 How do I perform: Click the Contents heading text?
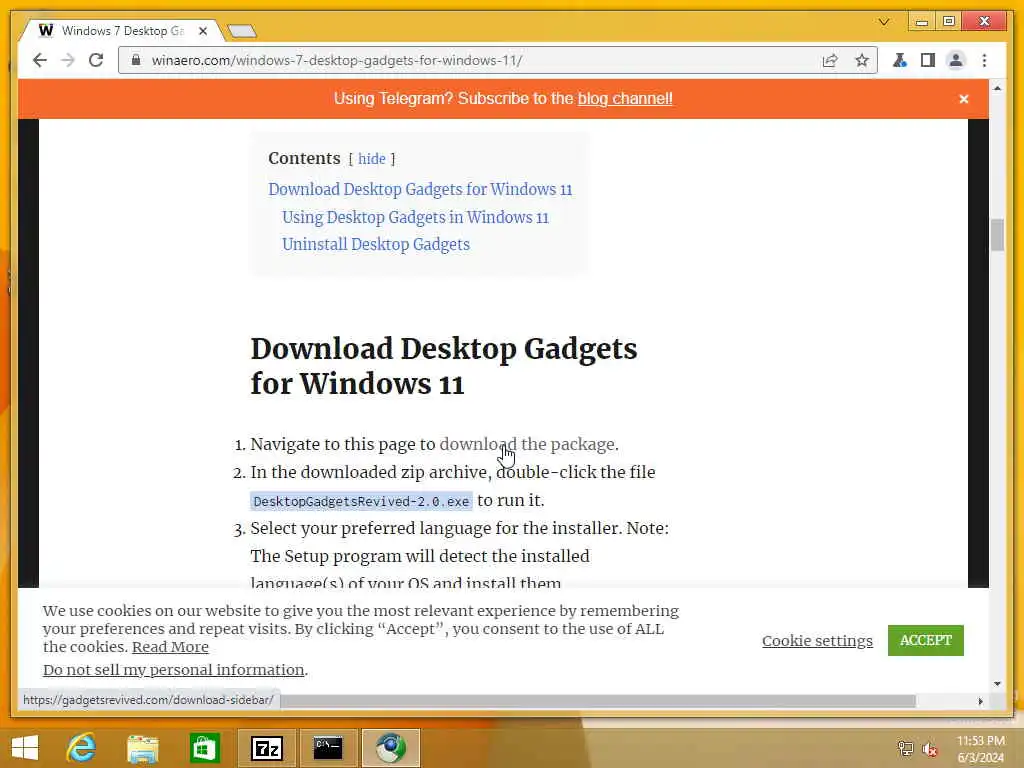(x=304, y=159)
